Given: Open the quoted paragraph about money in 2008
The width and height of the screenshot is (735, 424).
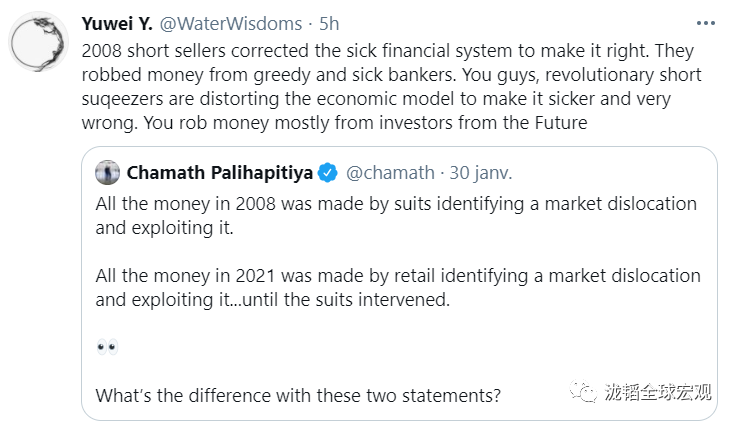Looking at the screenshot, I should click(395, 215).
